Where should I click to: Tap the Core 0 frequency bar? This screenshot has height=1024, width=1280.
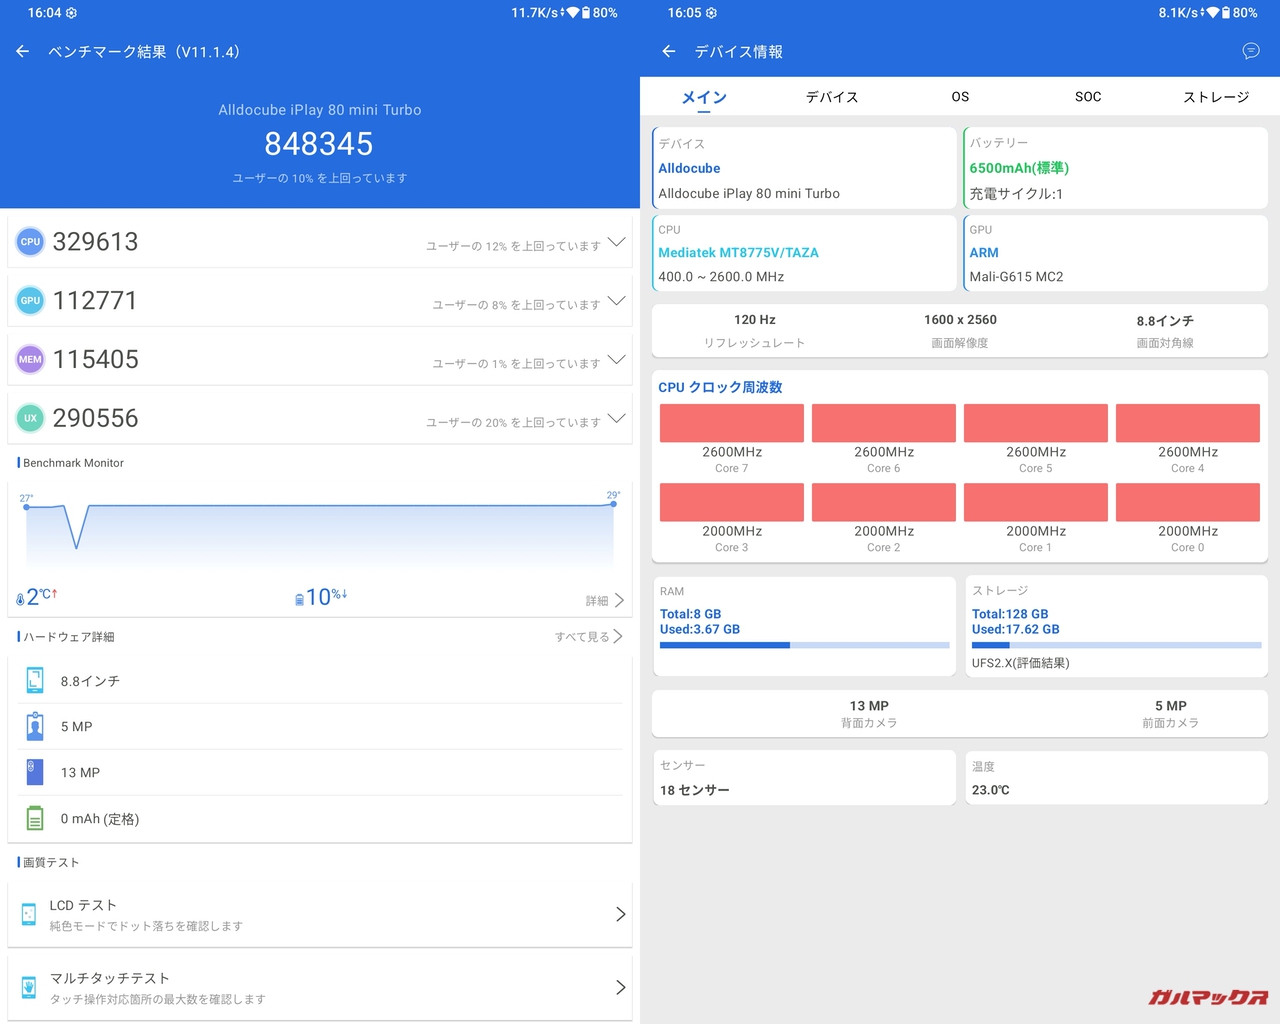(1188, 502)
